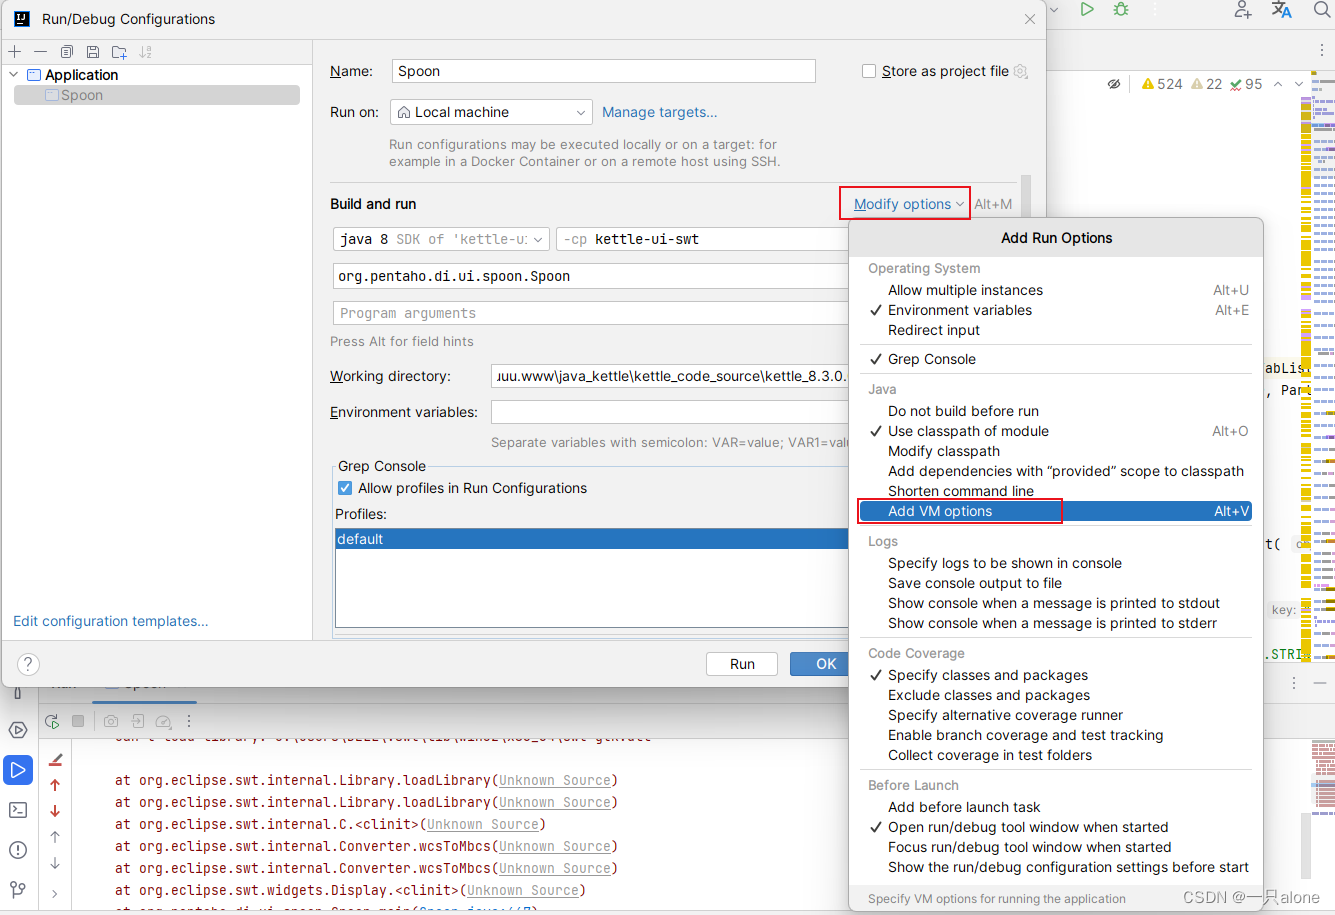Toggle the reader mode eye icon in editor
1335x915 pixels.
[x=1114, y=84]
